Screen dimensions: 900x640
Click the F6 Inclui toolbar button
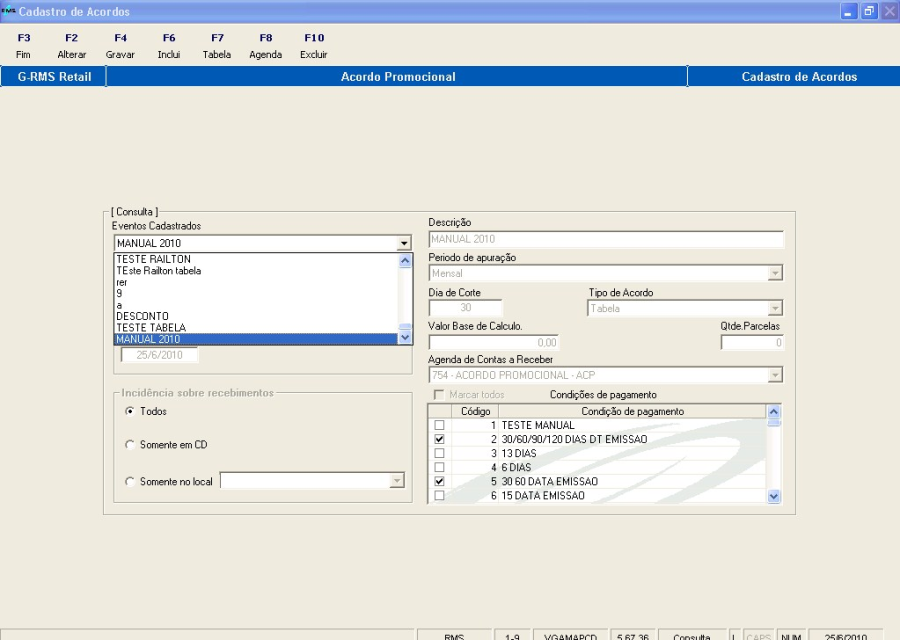[x=169, y=46]
